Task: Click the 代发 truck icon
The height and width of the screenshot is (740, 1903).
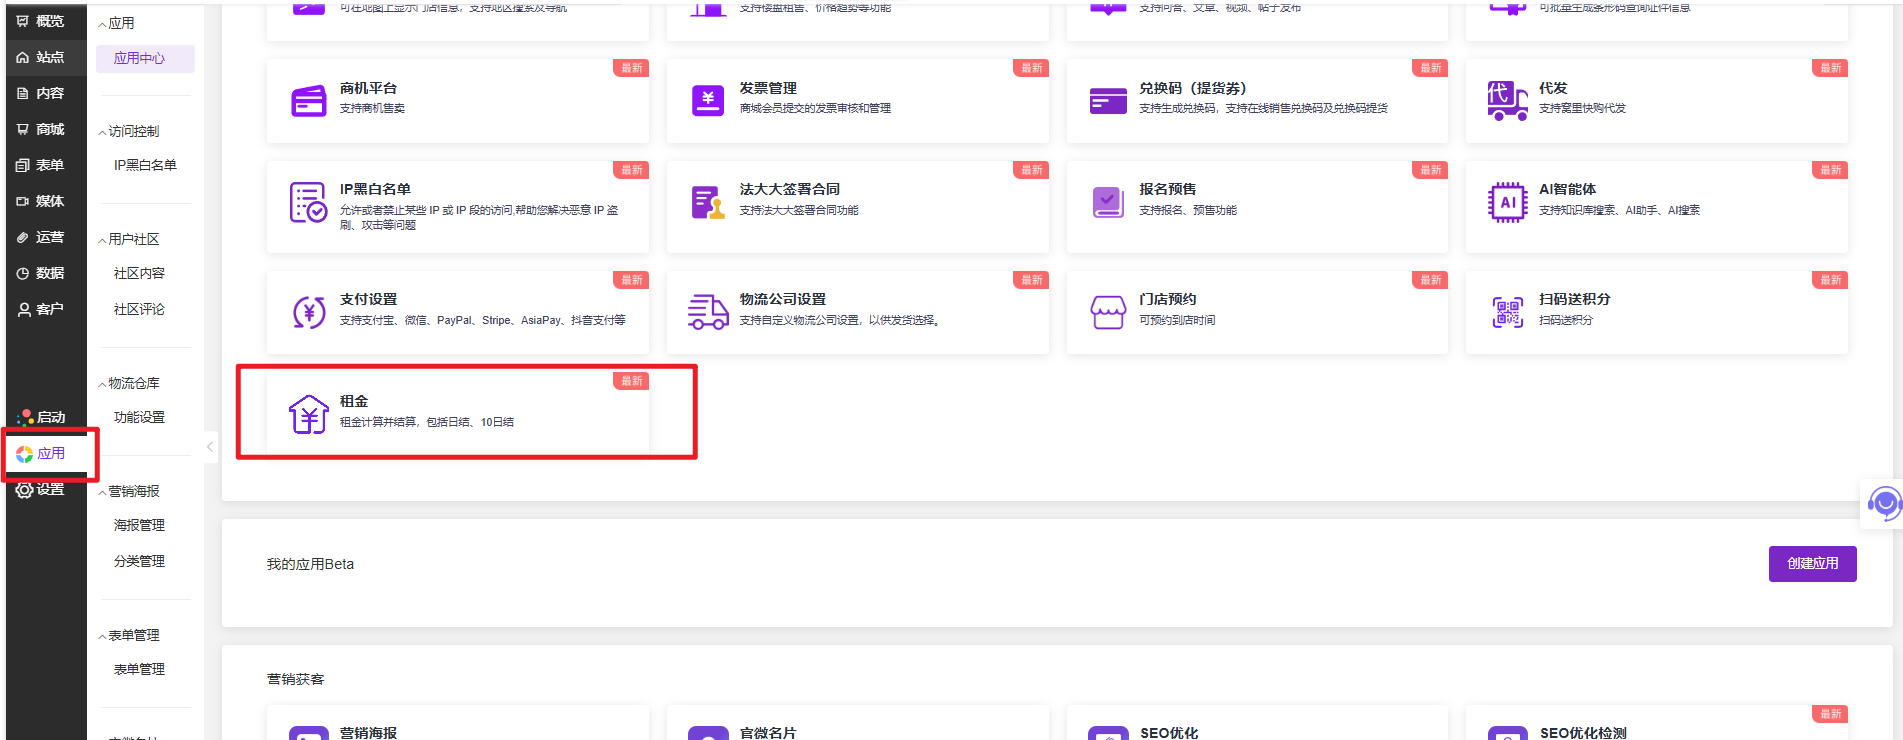Action: (x=1508, y=101)
